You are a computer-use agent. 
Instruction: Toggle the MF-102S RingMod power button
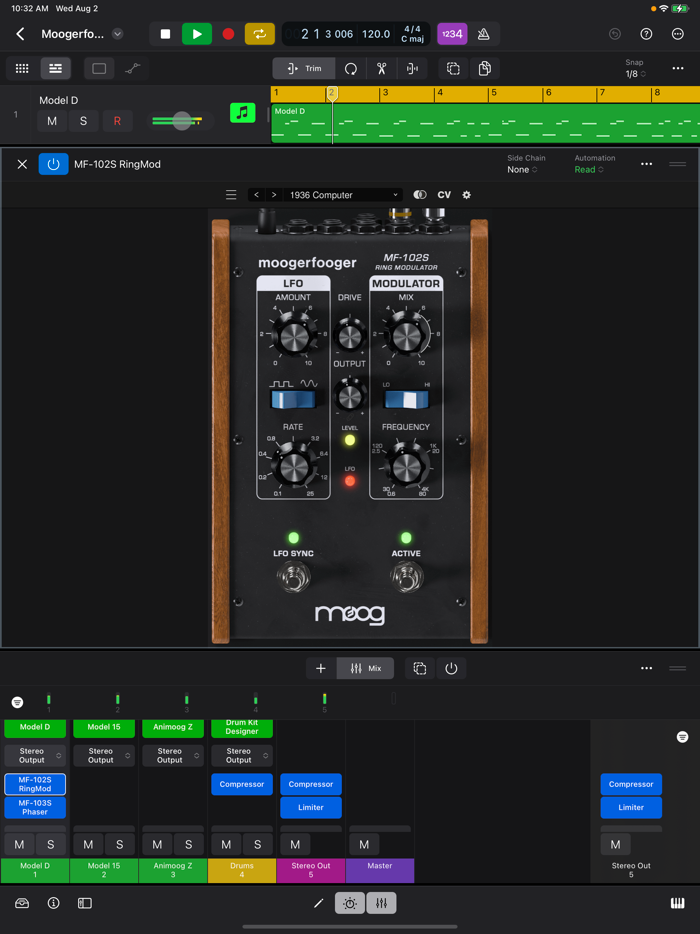[54, 164]
